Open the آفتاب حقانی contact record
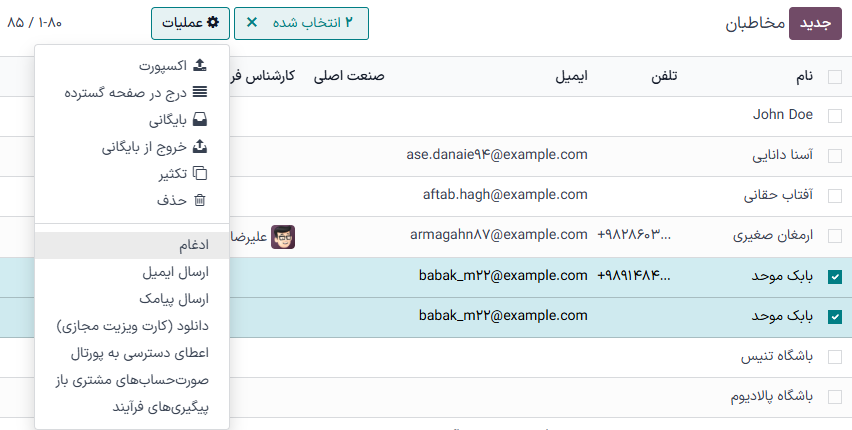Screen dimensions: 852x430 (x=778, y=195)
